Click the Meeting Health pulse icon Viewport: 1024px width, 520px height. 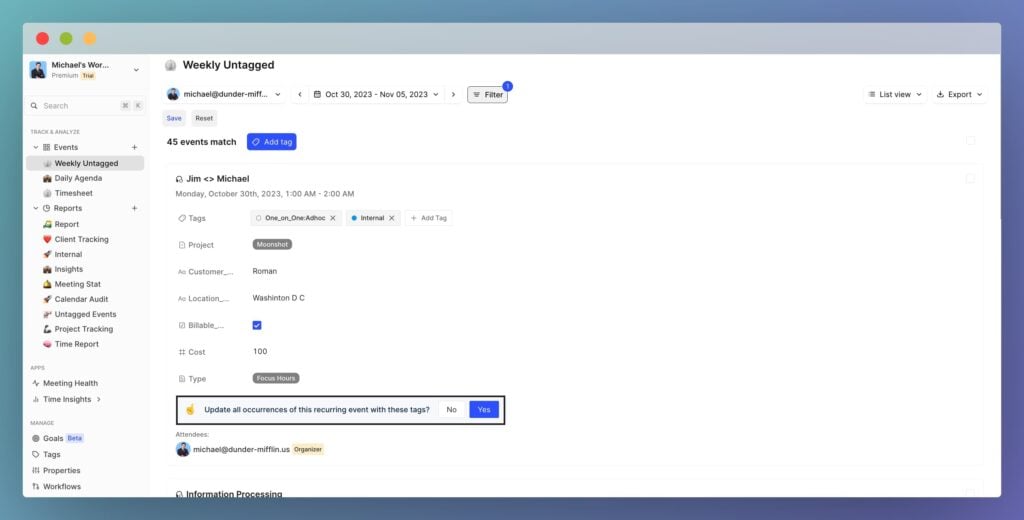[x=36, y=383]
